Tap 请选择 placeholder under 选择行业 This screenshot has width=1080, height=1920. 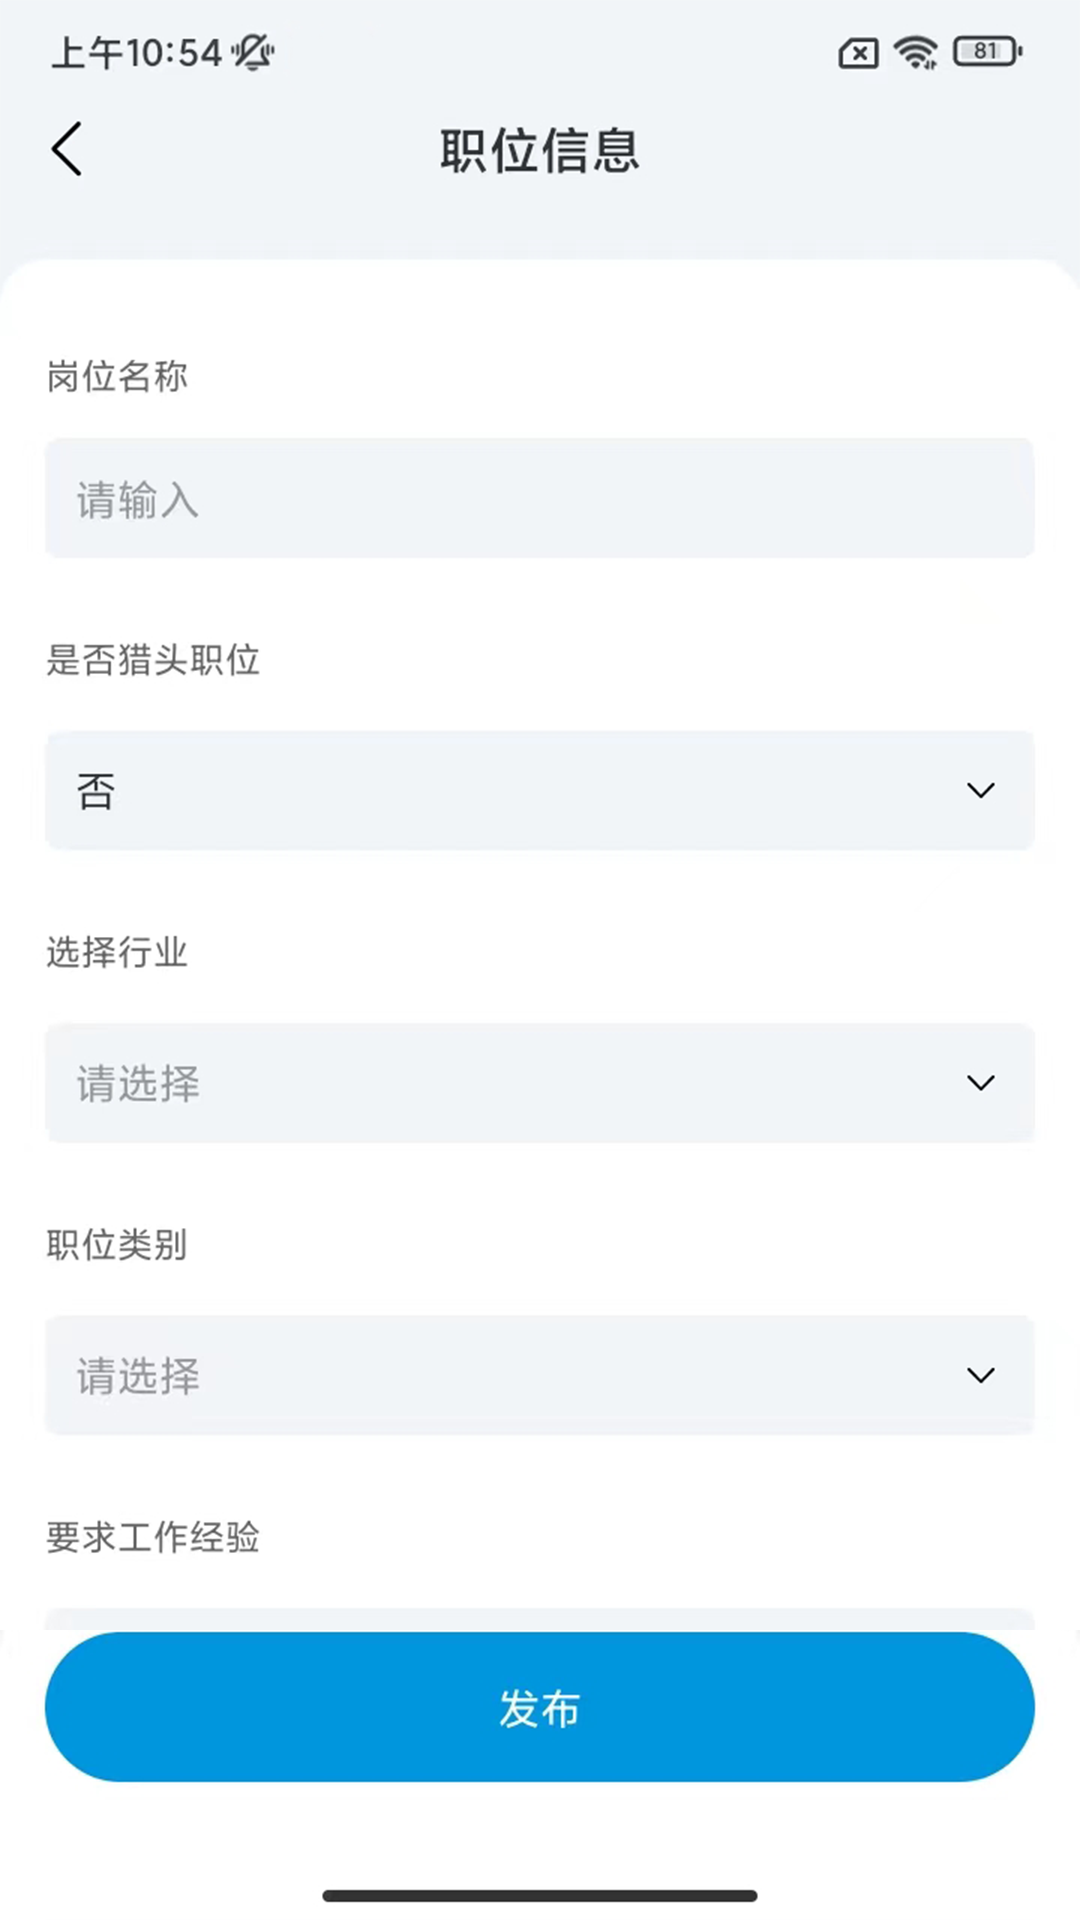pyautogui.click(x=138, y=1083)
